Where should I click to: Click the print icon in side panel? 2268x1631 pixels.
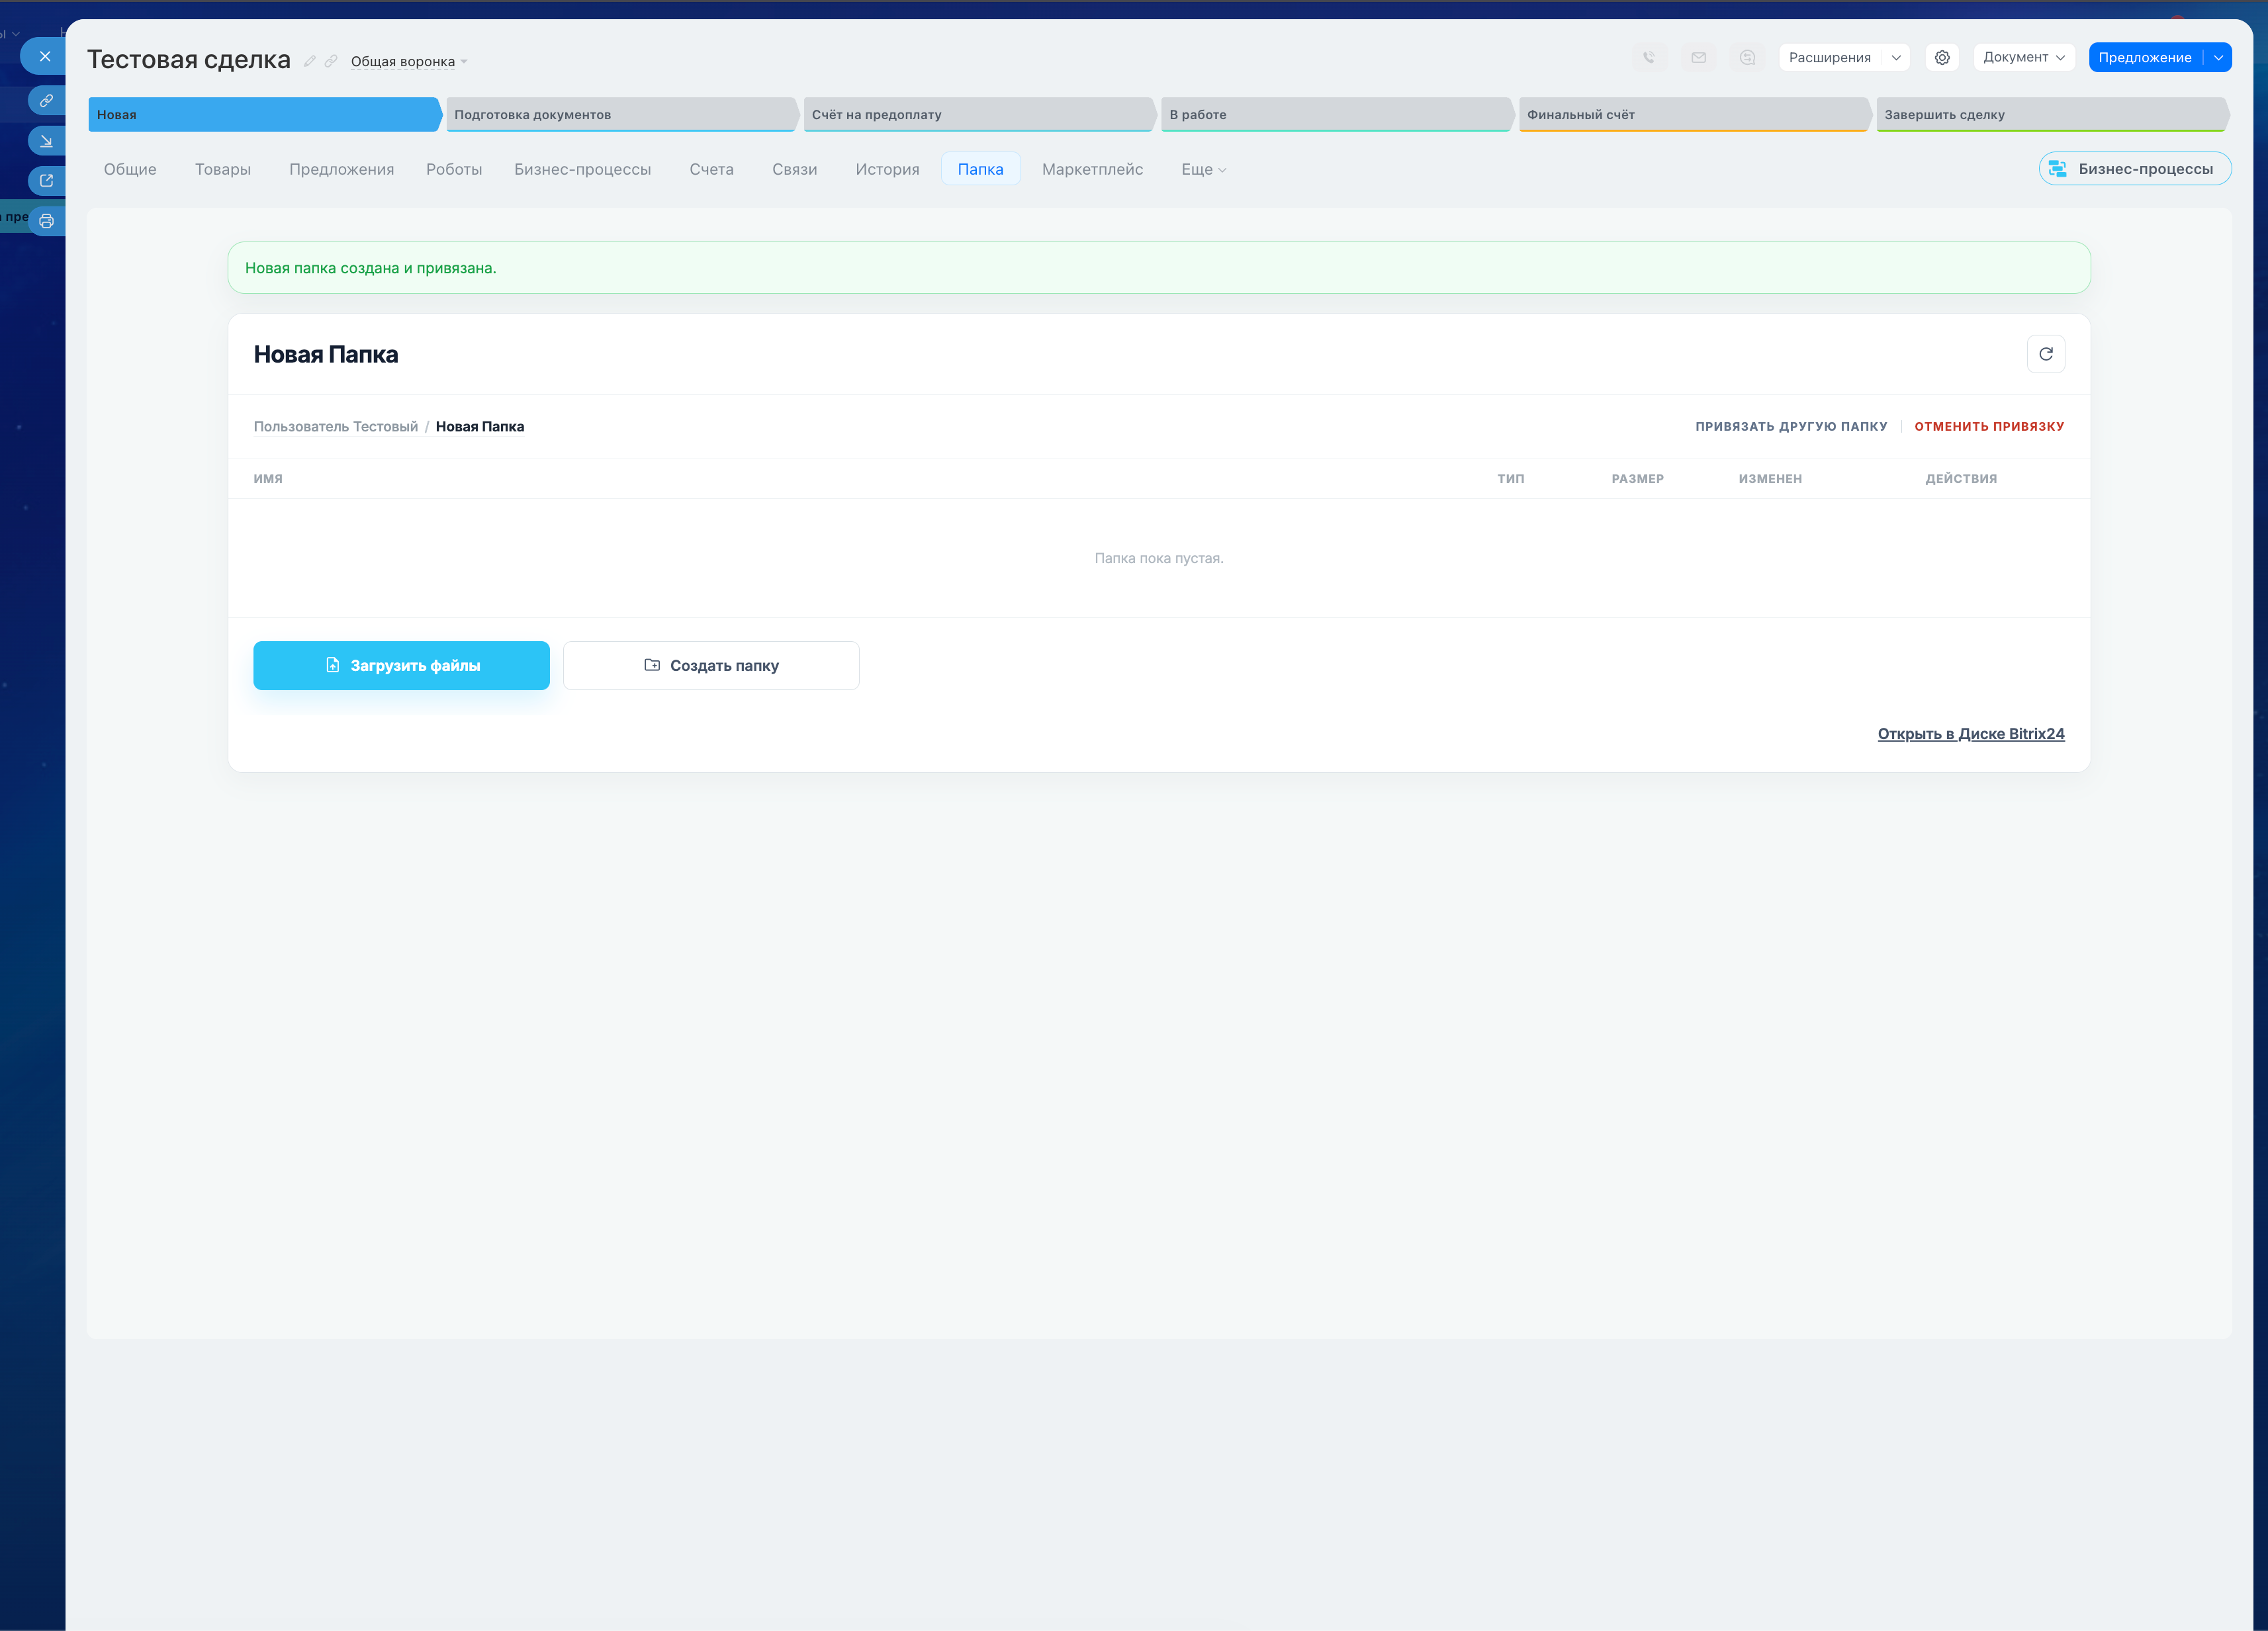click(x=46, y=221)
